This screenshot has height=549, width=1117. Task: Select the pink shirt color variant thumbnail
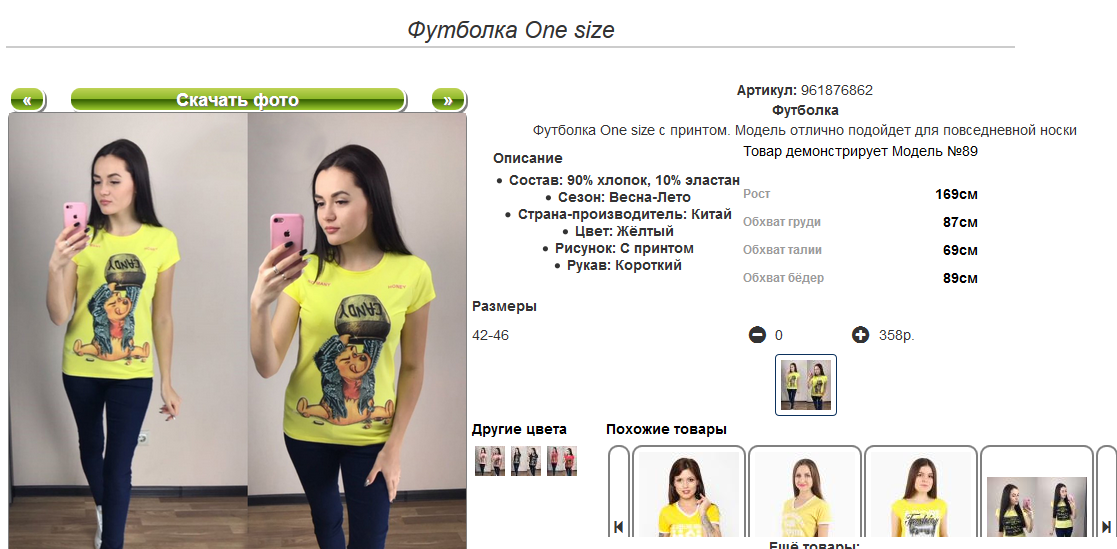489,461
